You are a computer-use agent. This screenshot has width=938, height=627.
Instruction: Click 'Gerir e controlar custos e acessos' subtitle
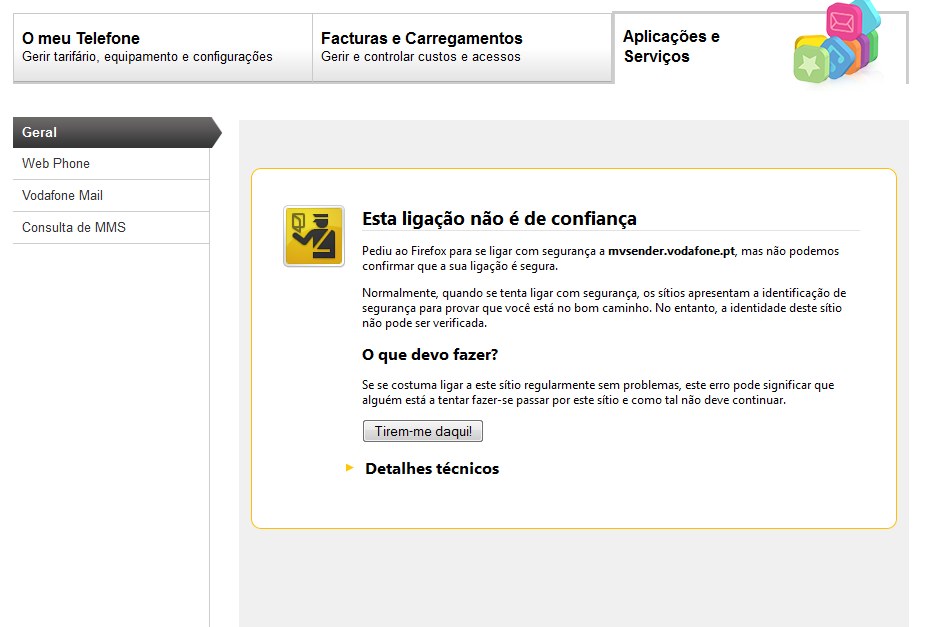[x=420, y=57]
